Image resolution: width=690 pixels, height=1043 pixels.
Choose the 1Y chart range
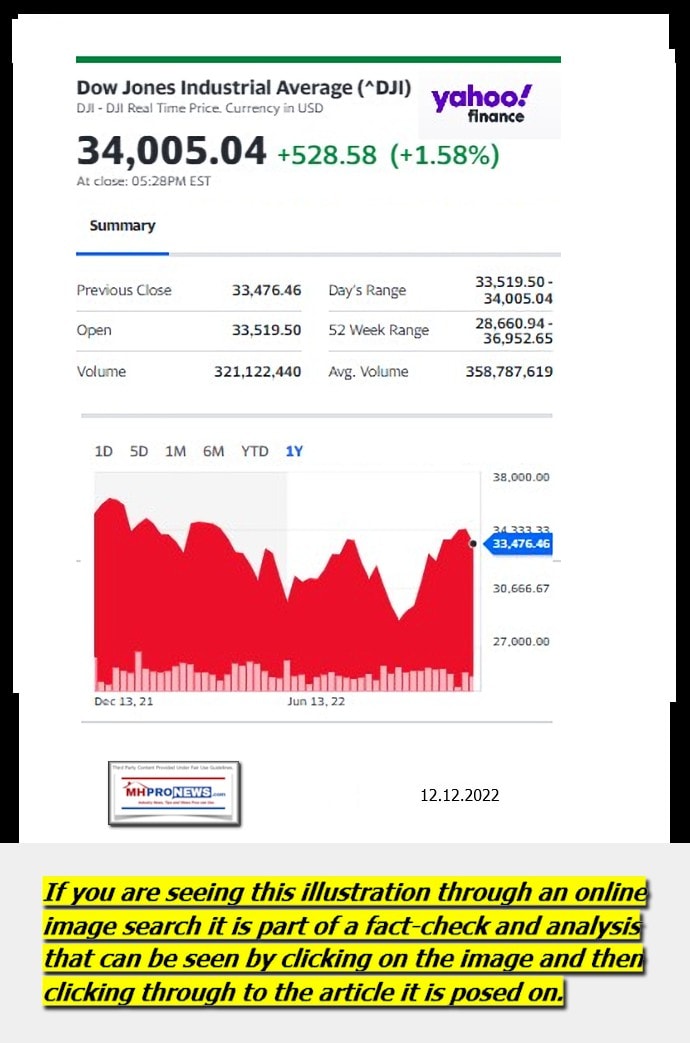pyautogui.click(x=294, y=451)
